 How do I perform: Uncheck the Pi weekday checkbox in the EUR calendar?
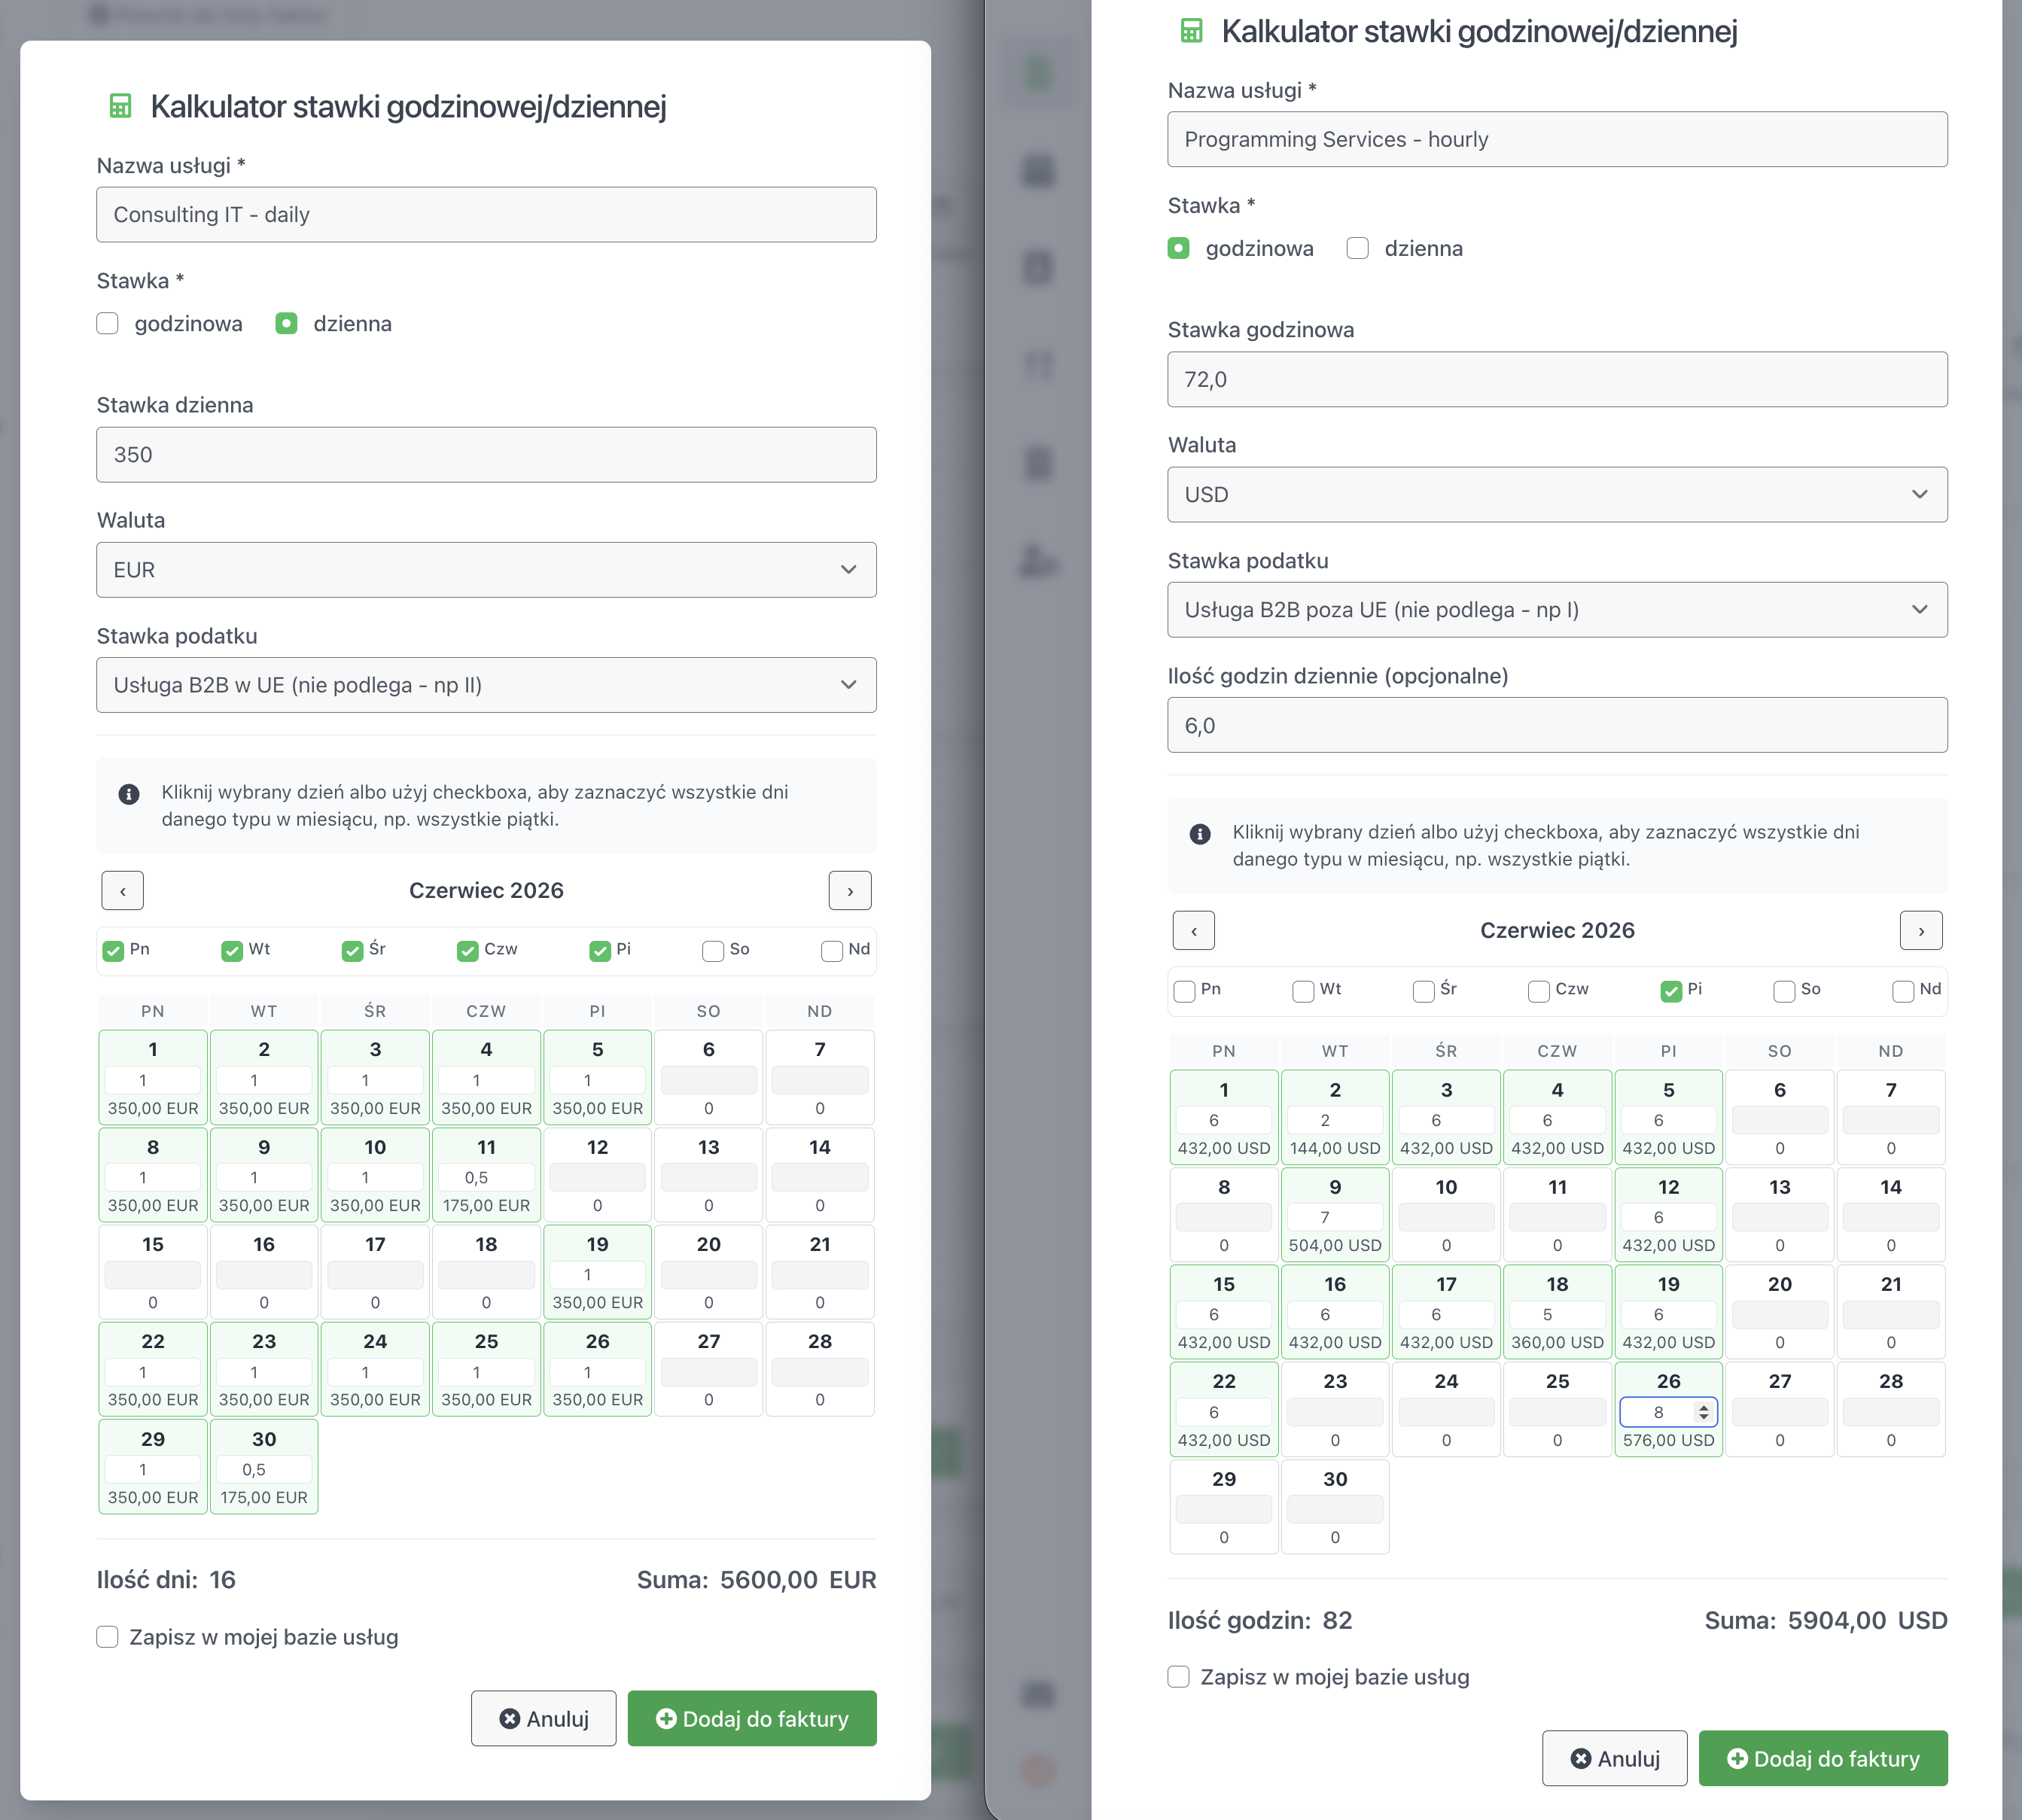point(600,951)
